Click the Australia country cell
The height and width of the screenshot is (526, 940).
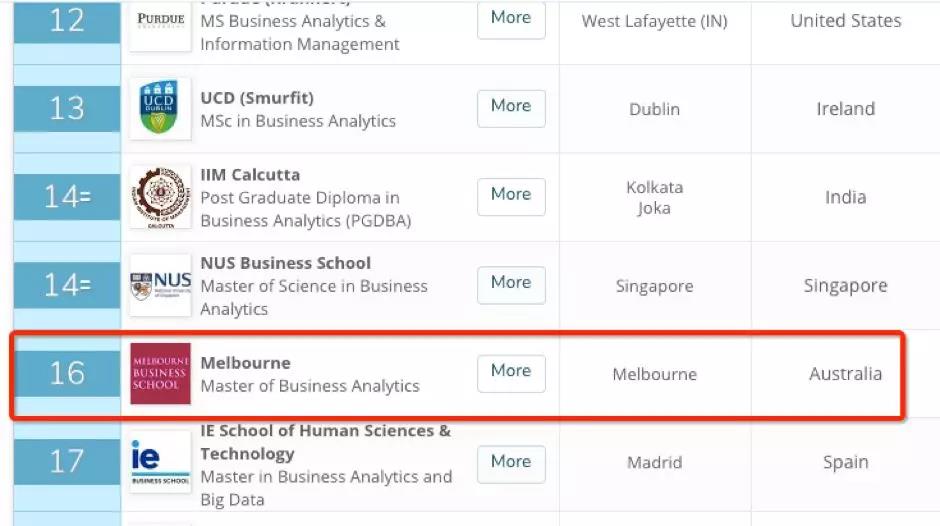click(x=845, y=374)
